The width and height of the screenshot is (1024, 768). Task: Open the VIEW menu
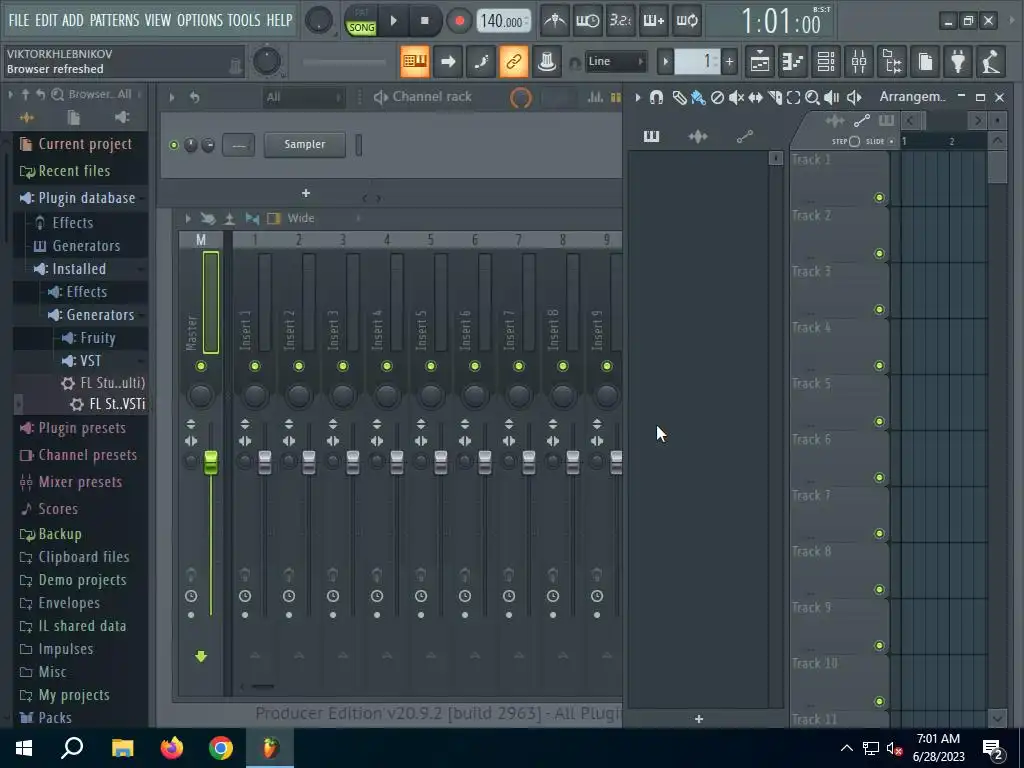pyautogui.click(x=157, y=20)
